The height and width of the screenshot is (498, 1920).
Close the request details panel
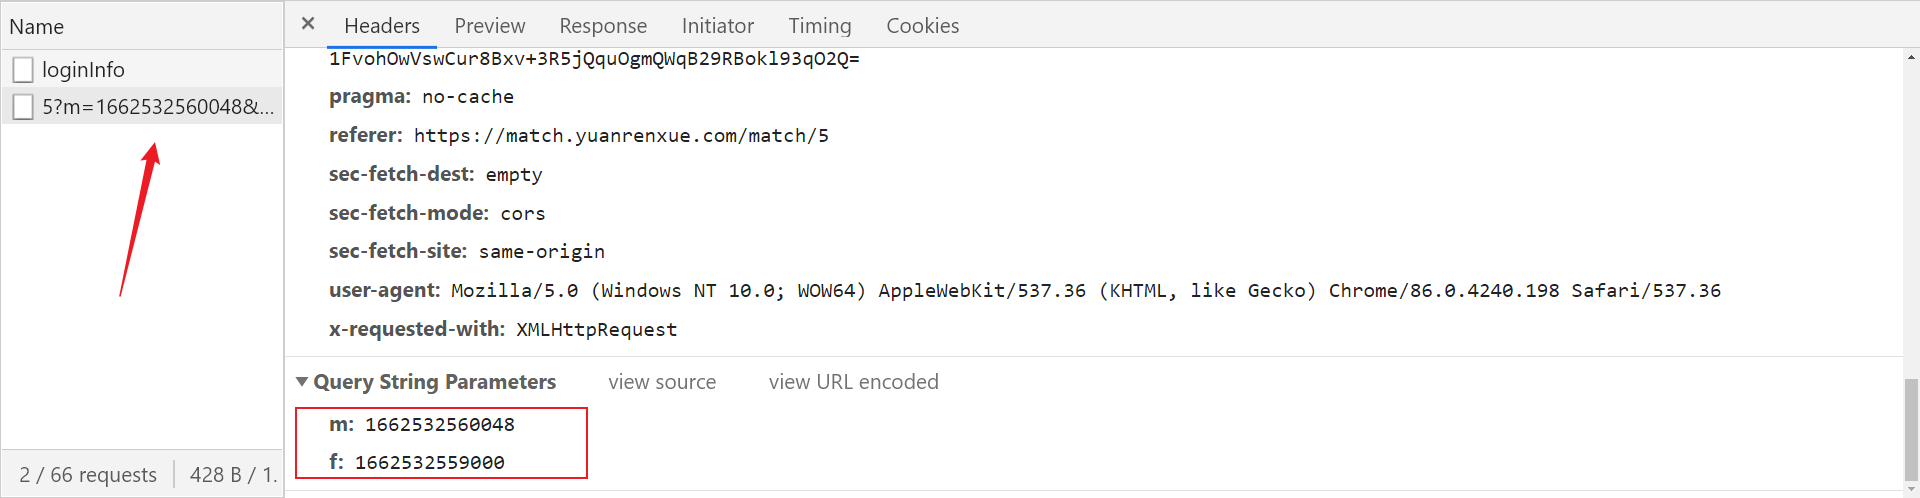[308, 24]
